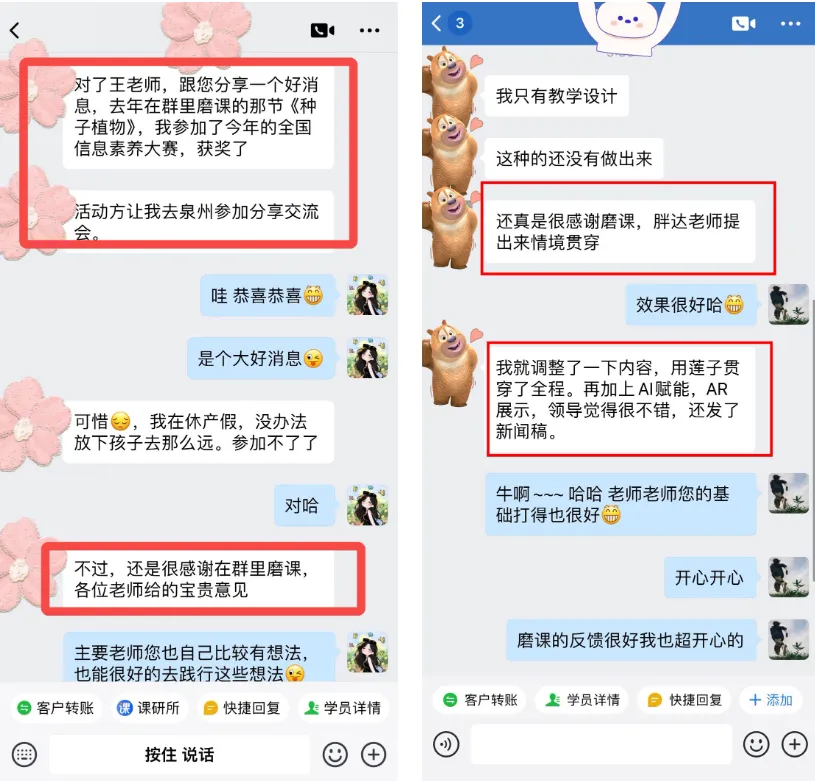Open the emoji picker in the right chat
This screenshot has width=815, height=781.
pyautogui.click(x=756, y=744)
